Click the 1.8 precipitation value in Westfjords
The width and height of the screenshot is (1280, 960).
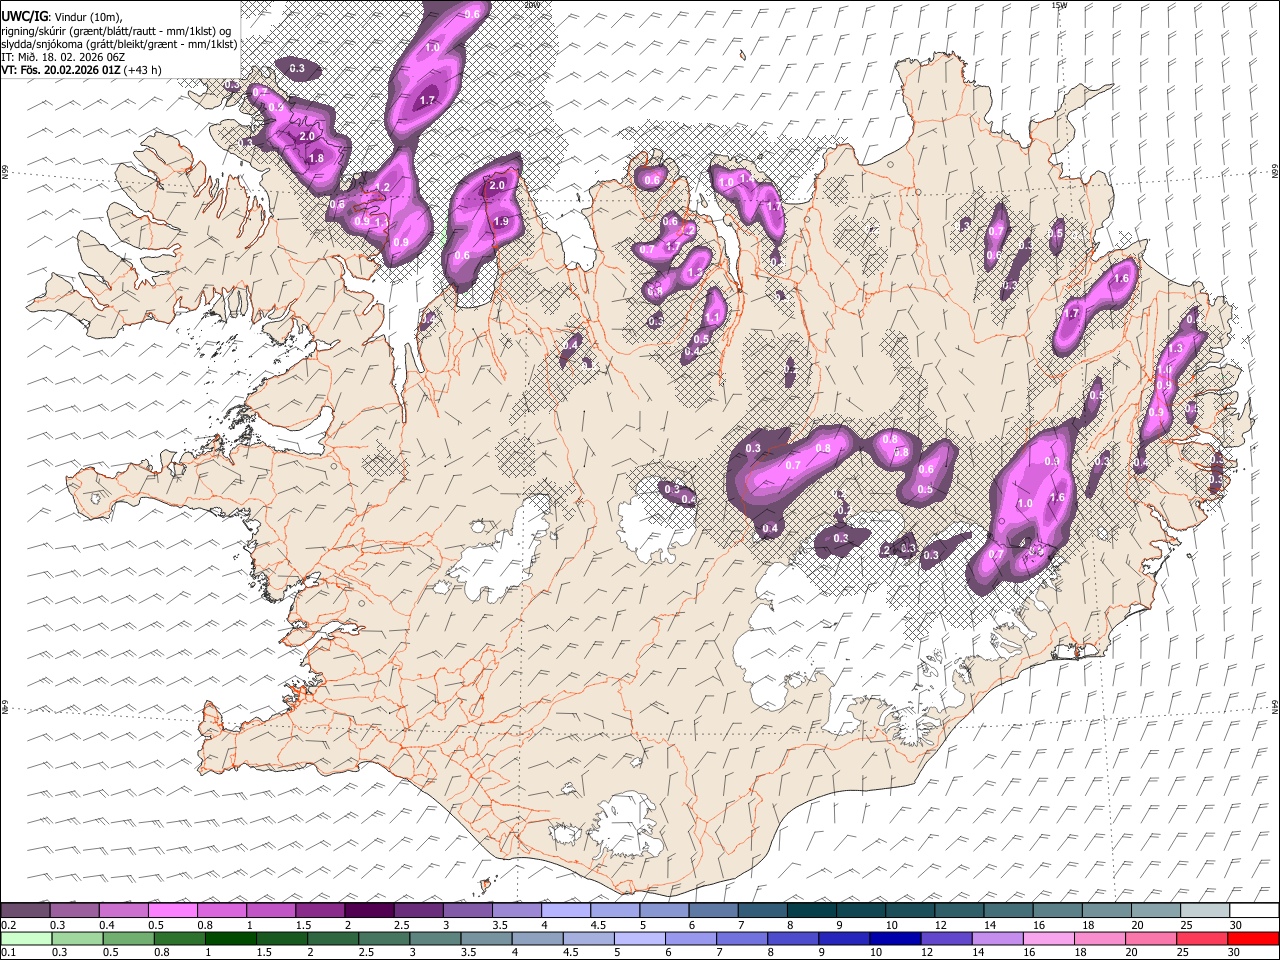[x=316, y=158]
